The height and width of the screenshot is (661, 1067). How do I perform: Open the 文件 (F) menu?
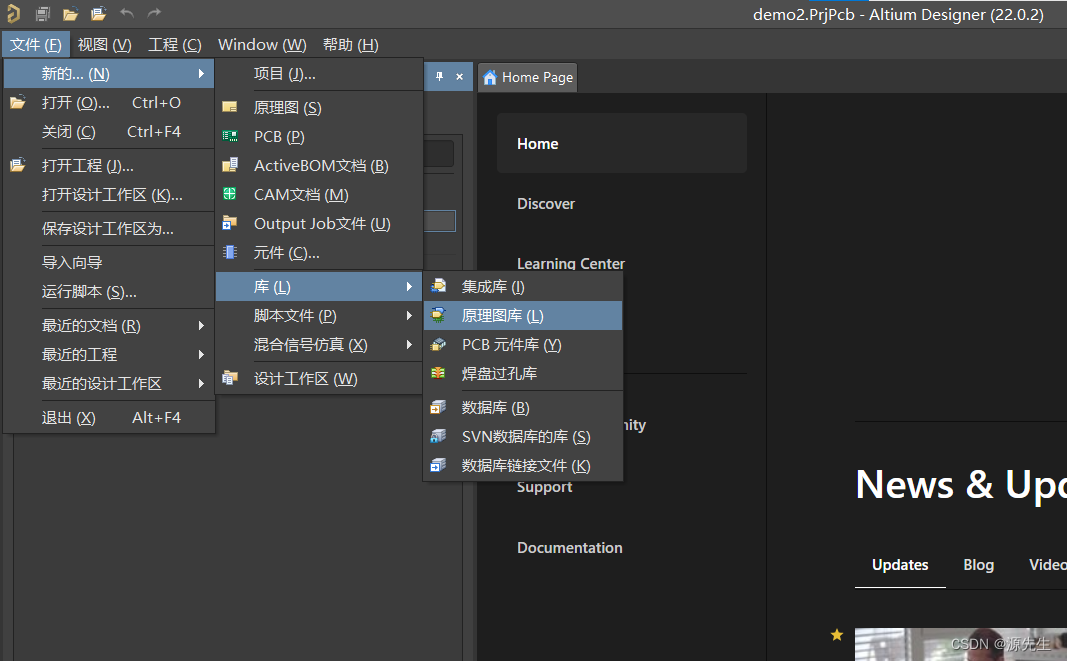coord(35,44)
